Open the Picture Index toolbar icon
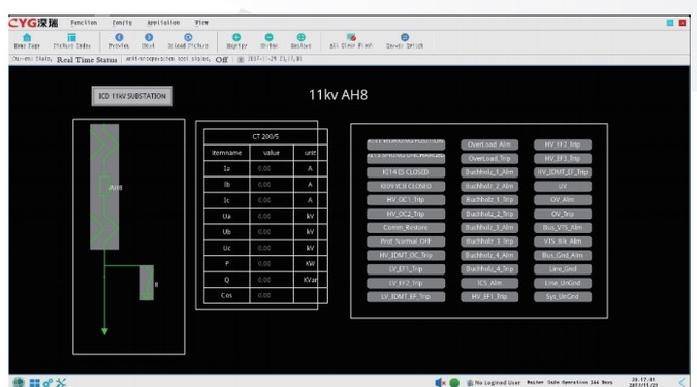The image size is (697, 387). (x=72, y=41)
